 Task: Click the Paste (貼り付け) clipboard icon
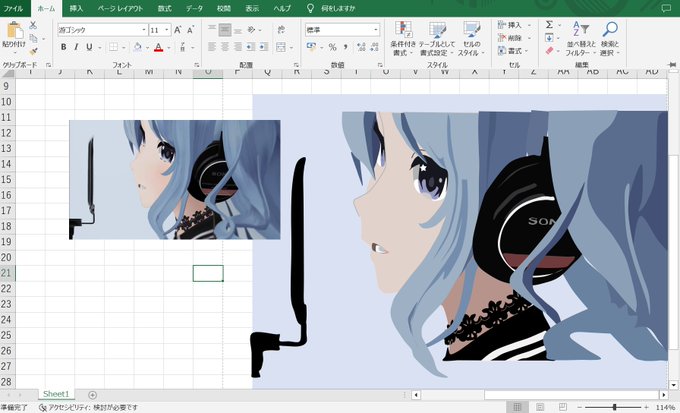tap(15, 30)
